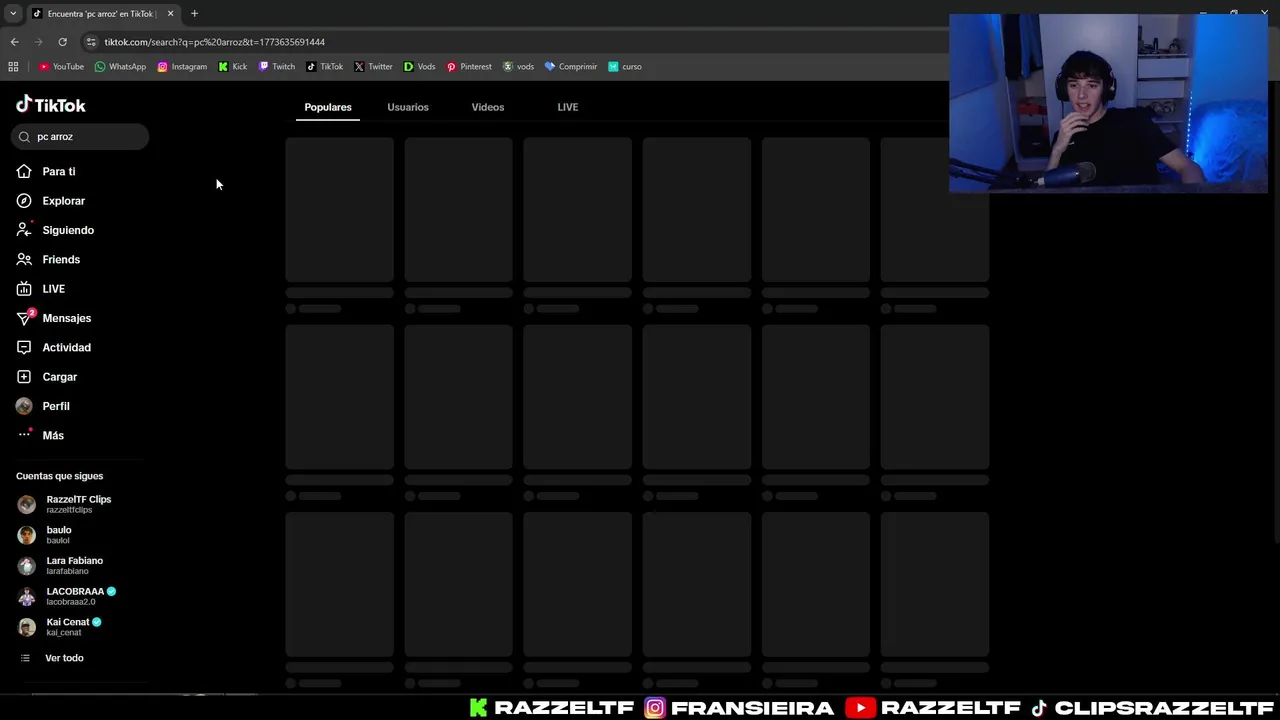1280x720 pixels.
Task: Open the Friends section
Action: coord(48,260)
